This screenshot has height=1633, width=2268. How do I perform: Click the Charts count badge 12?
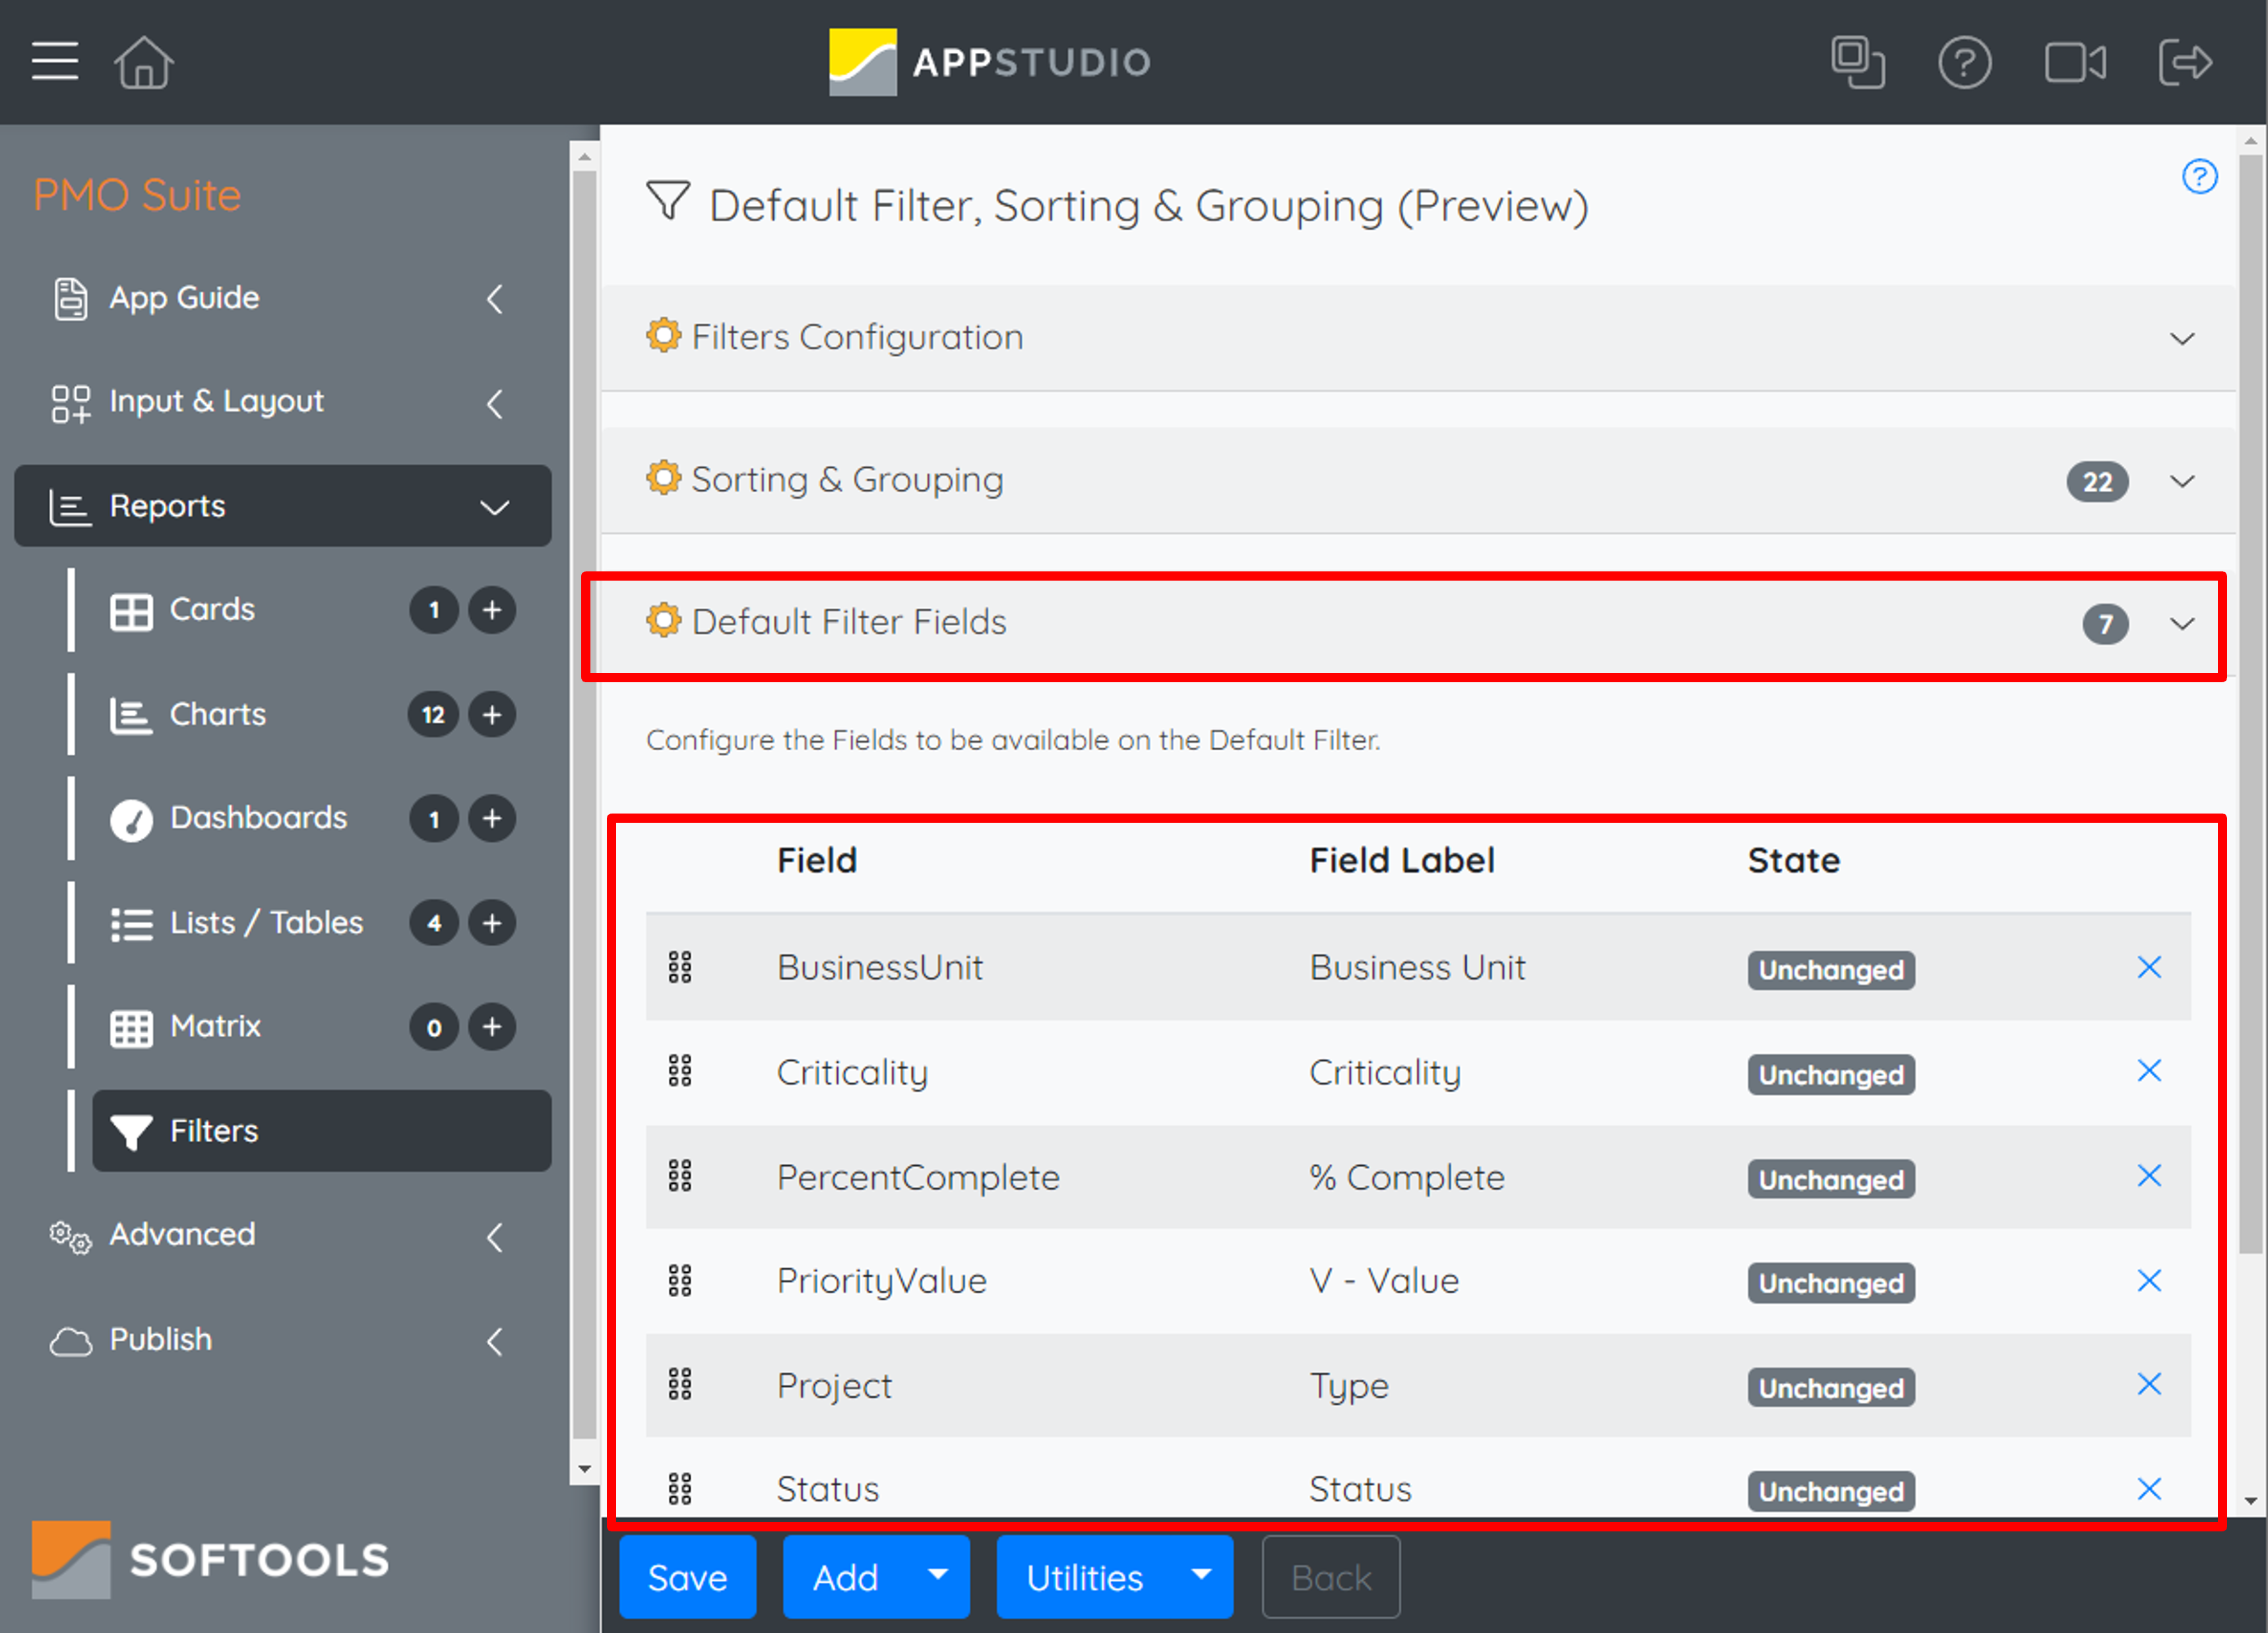tap(433, 714)
